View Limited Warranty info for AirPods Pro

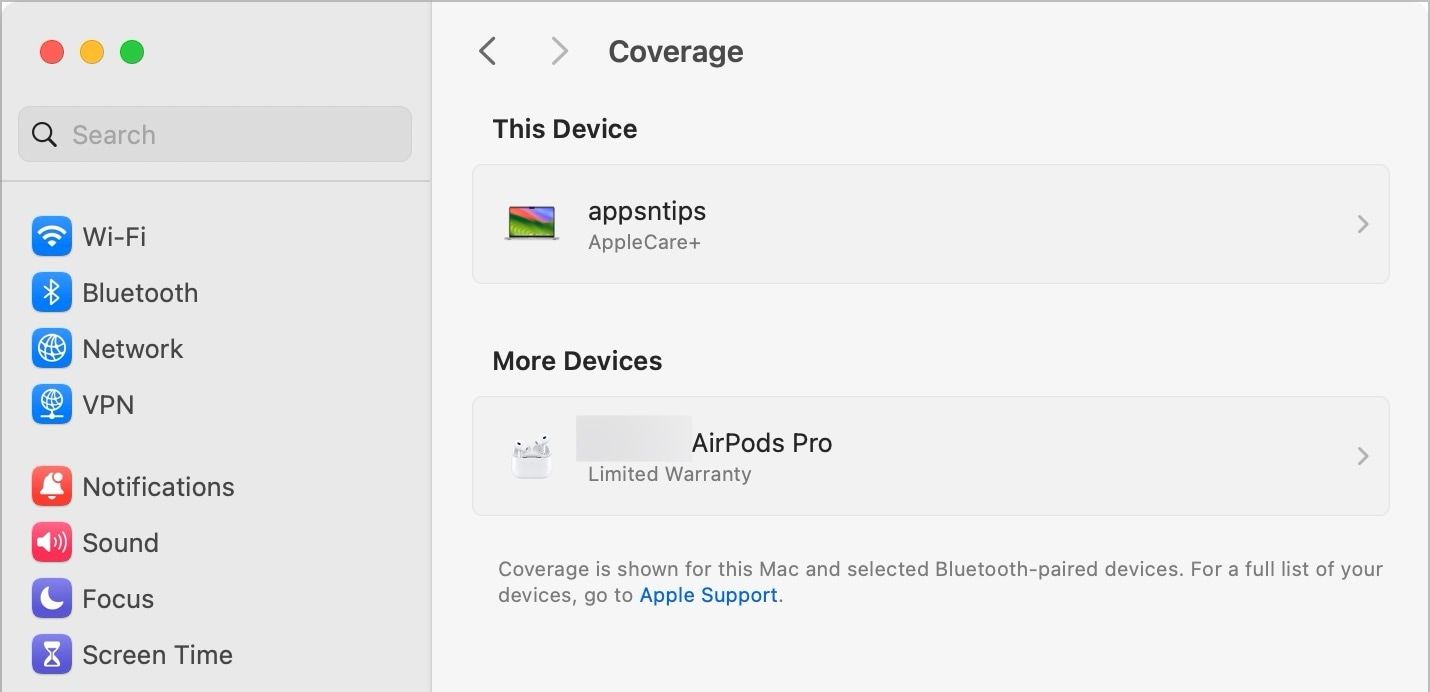click(668, 474)
